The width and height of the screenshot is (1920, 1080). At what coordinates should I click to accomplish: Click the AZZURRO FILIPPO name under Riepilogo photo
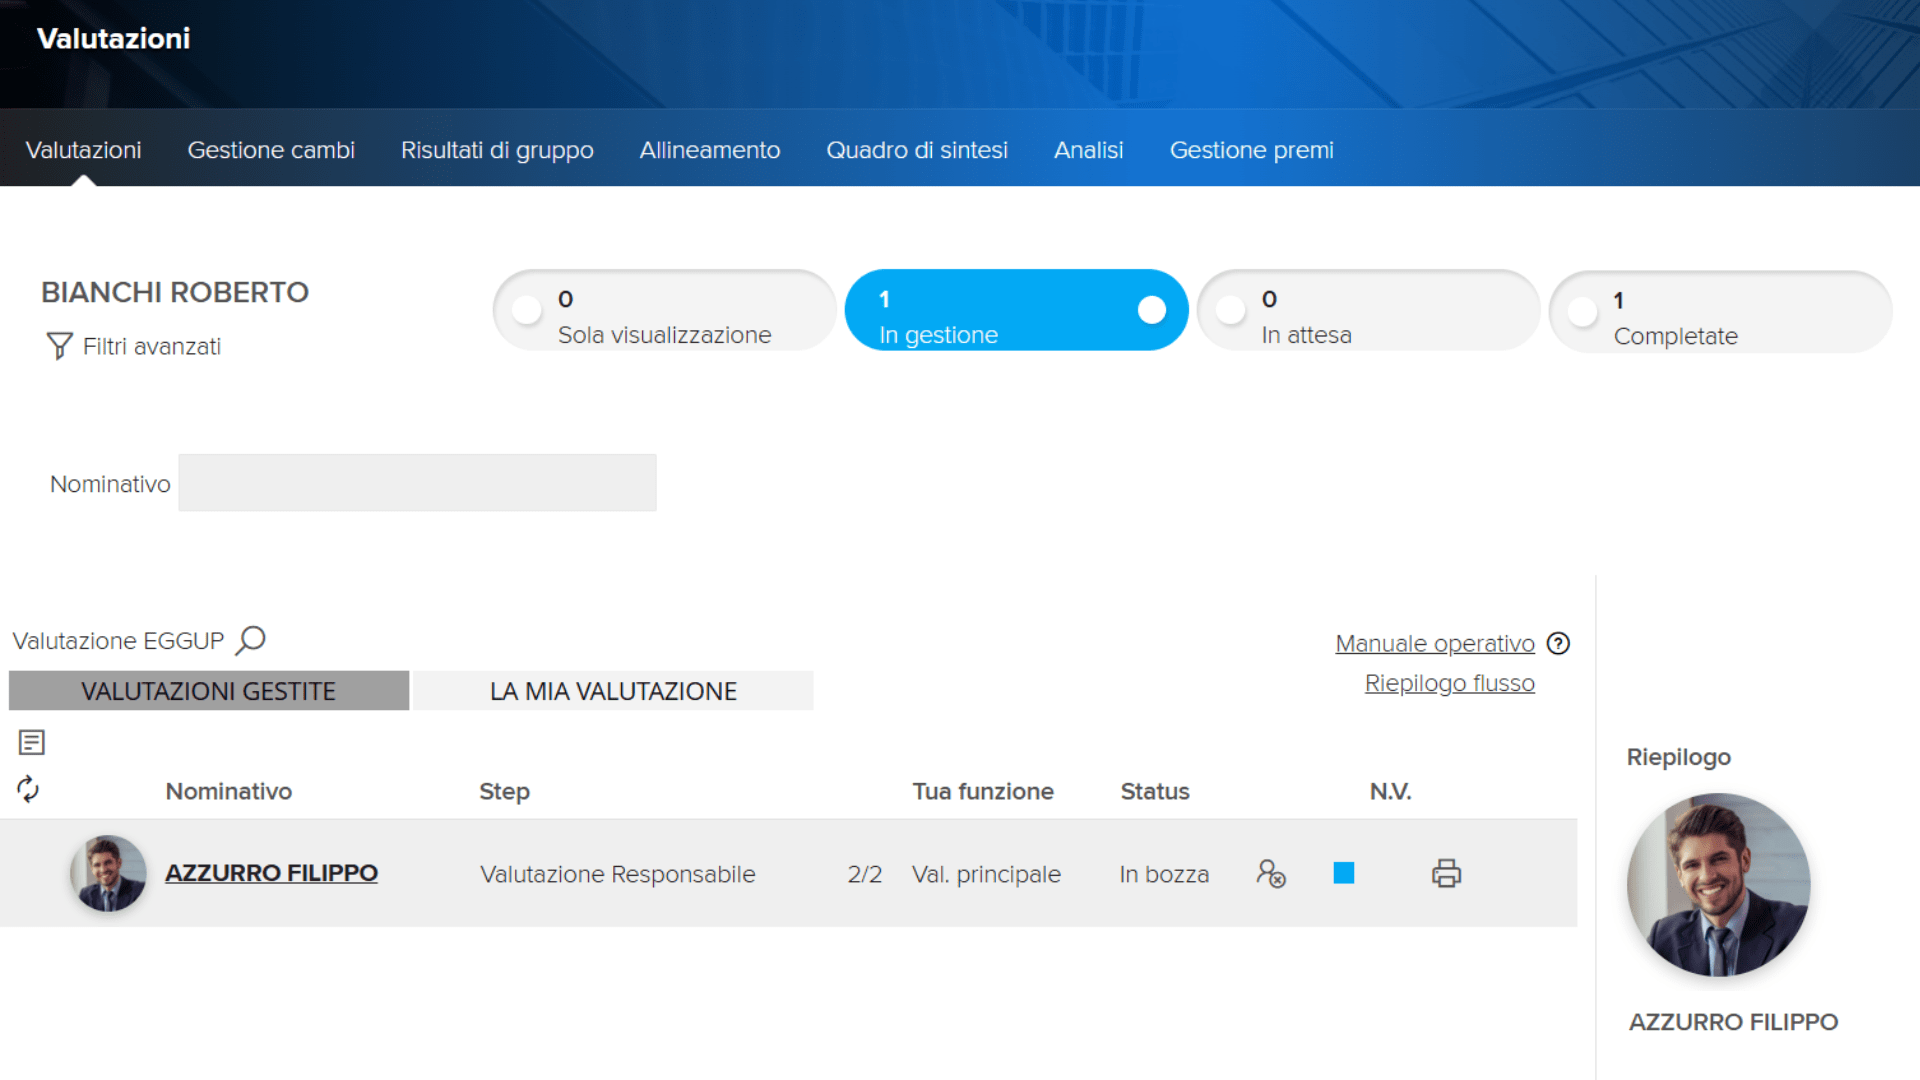pyautogui.click(x=1733, y=1022)
